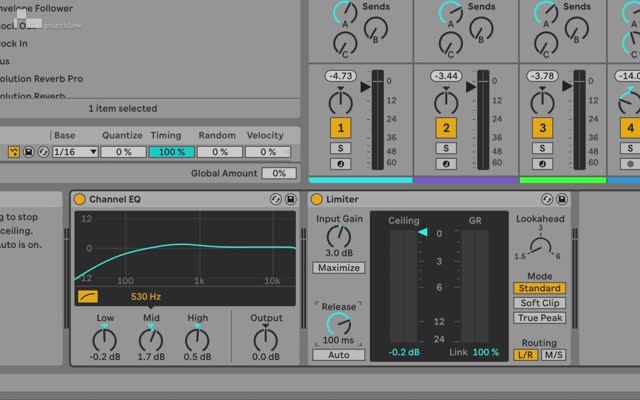This screenshot has height=400, width=640.
Task: Click the Limiter Ceiling triangle handle
Action: pyautogui.click(x=423, y=232)
